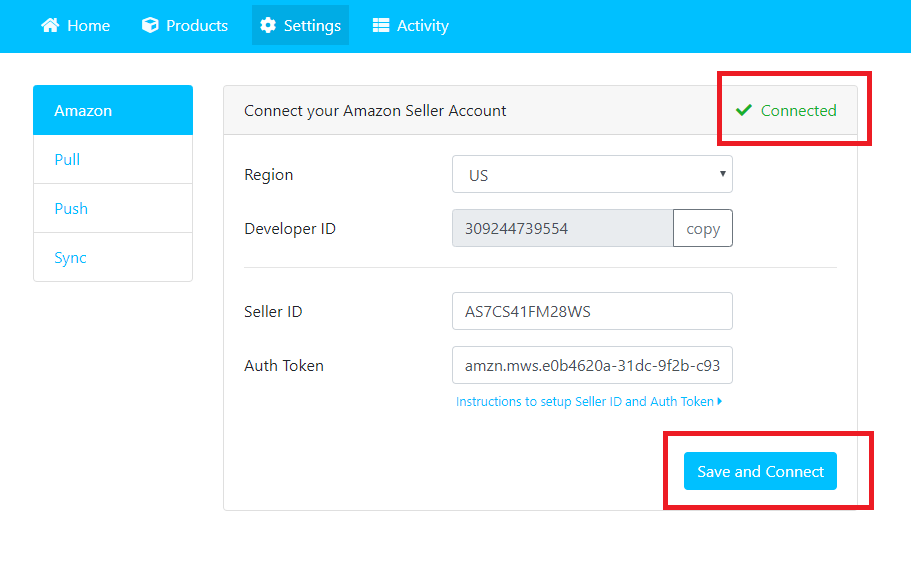The image size is (911, 561).
Task: Click the Developer ID field 309244739554
Action: [562, 228]
